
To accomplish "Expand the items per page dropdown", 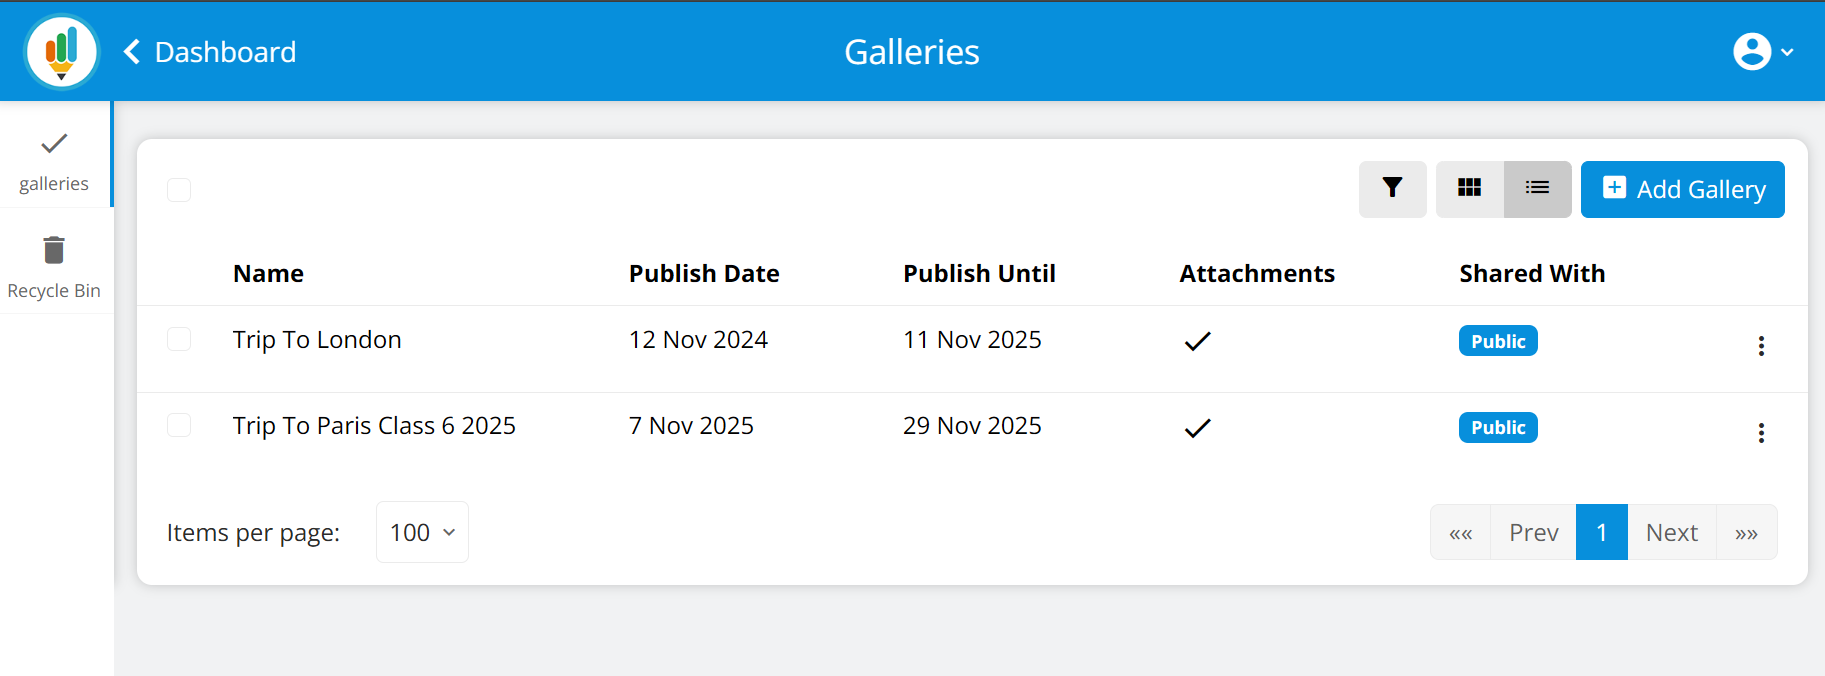I will [422, 532].
